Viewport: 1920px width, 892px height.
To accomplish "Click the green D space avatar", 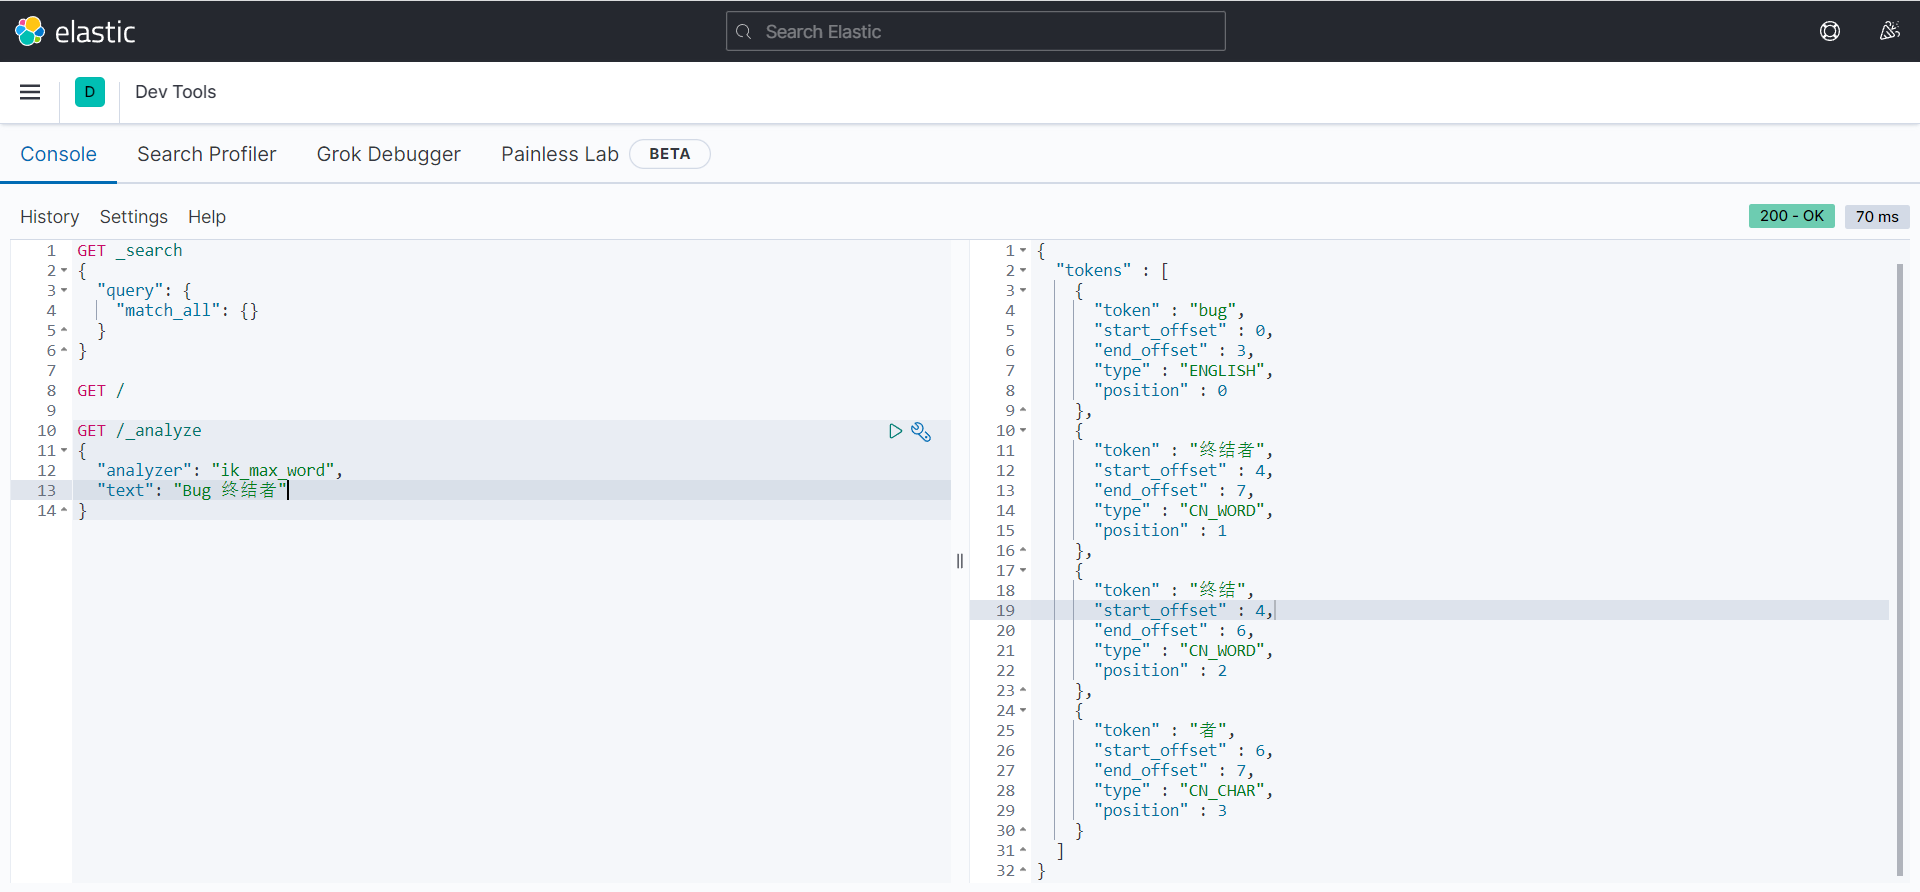I will click(90, 92).
